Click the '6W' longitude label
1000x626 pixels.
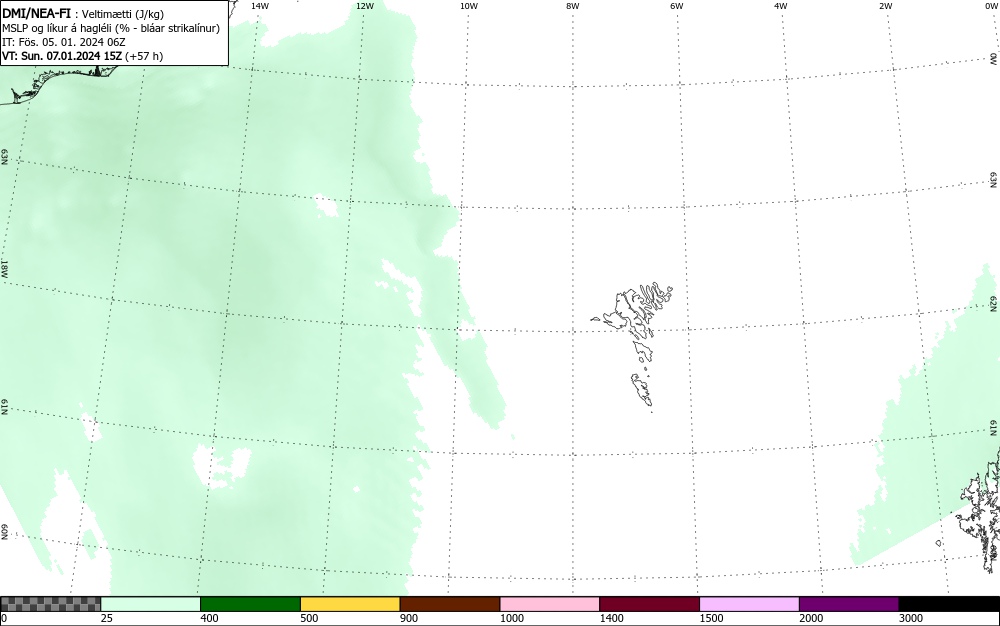coord(677,6)
